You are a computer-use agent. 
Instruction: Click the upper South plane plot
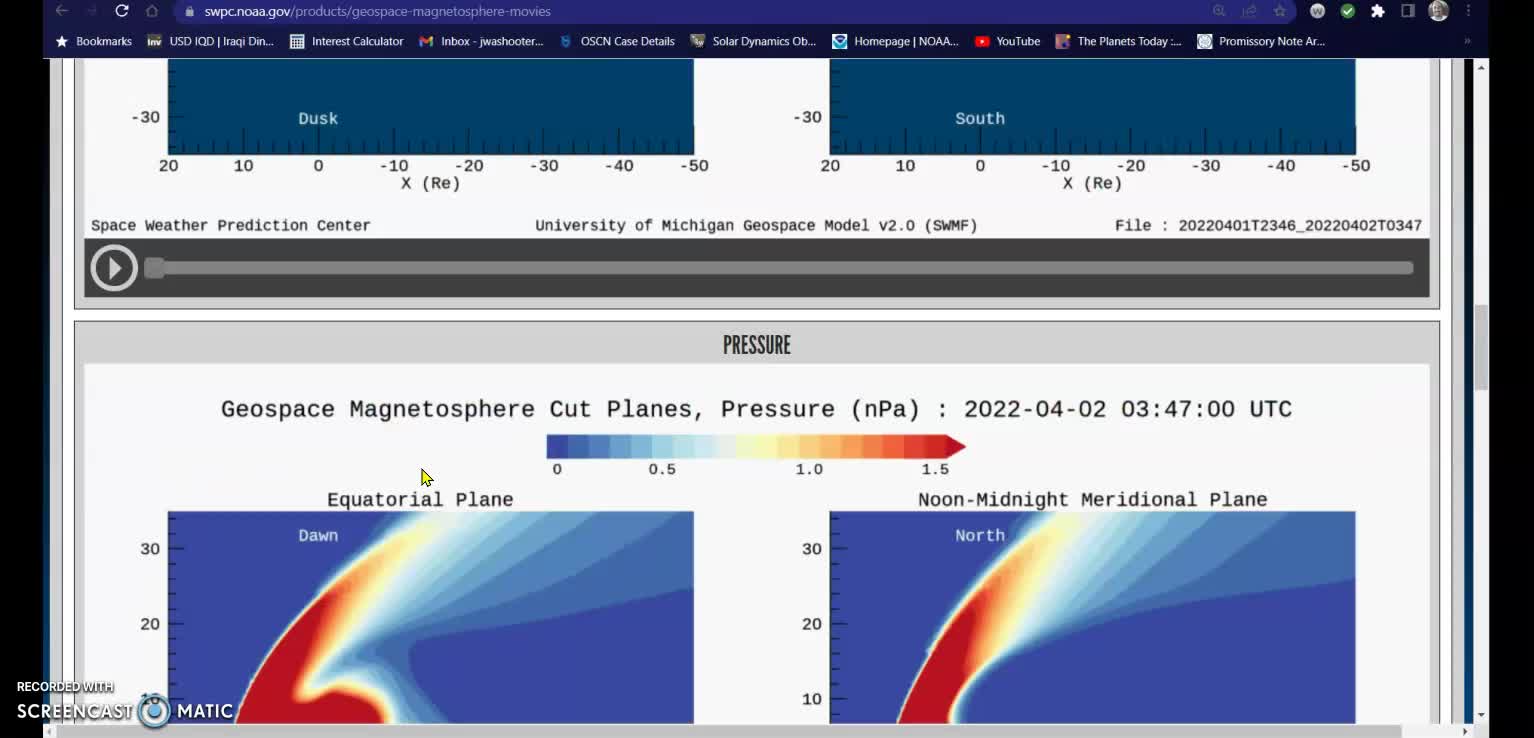[1092, 106]
